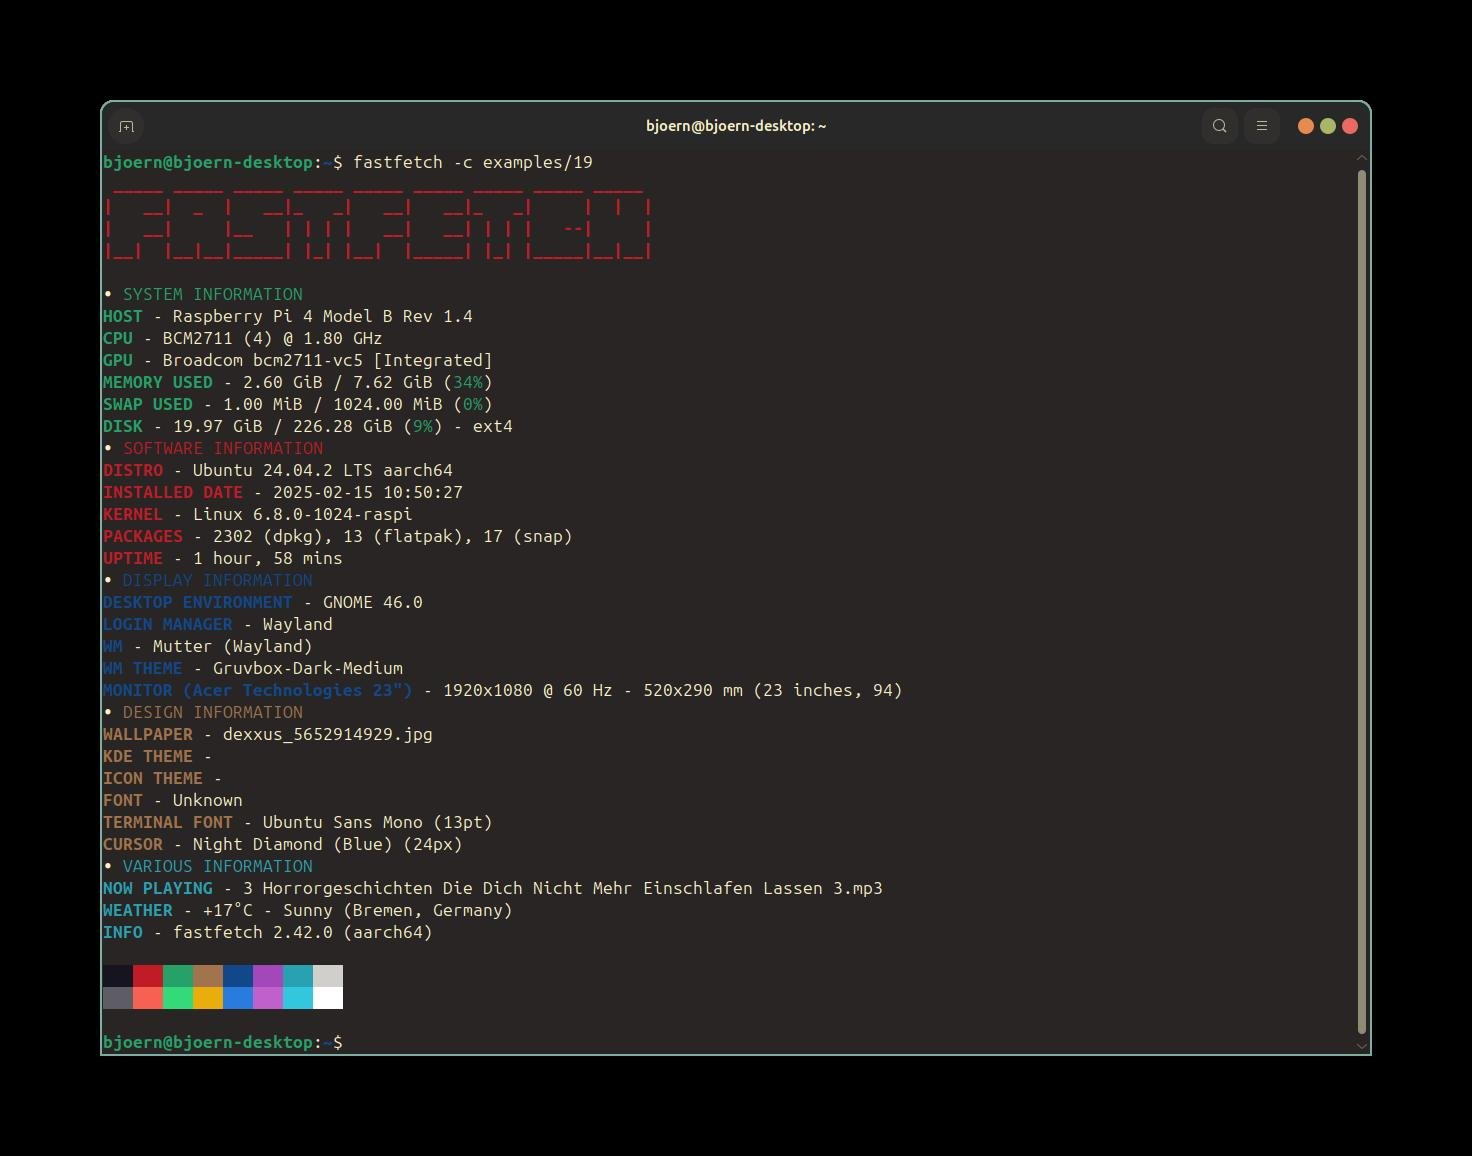1472x1156 pixels.
Task: Click the scrollbar up arrow
Action: click(1362, 158)
